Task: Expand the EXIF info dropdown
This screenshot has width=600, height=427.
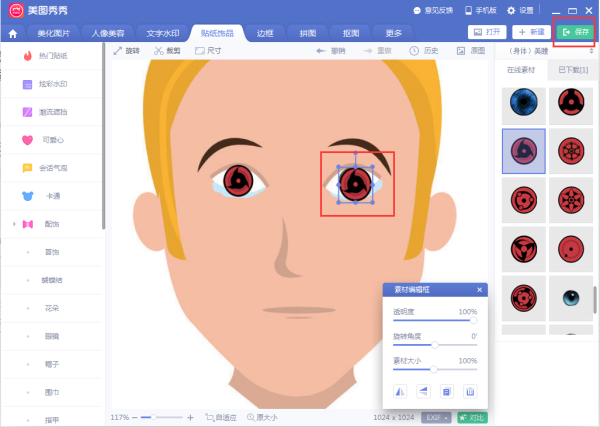Action: point(436,417)
